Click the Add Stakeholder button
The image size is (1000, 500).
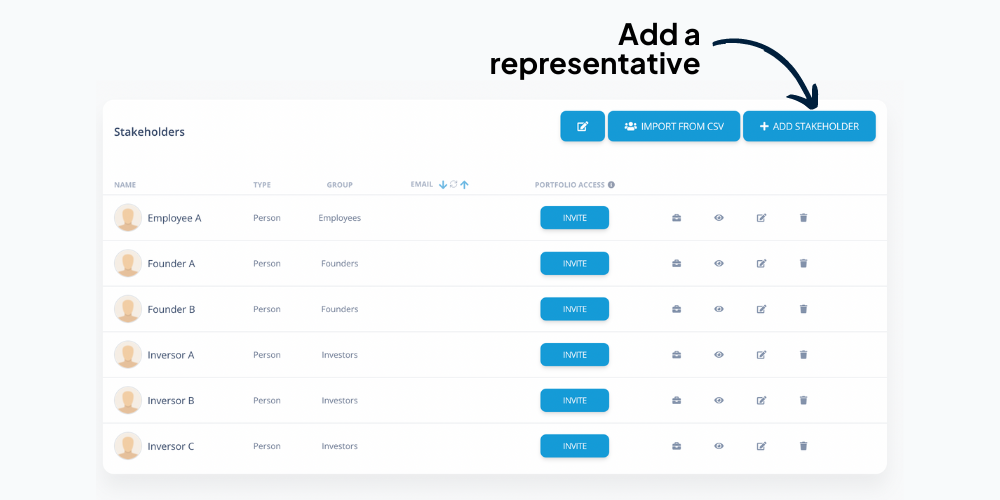point(809,126)
